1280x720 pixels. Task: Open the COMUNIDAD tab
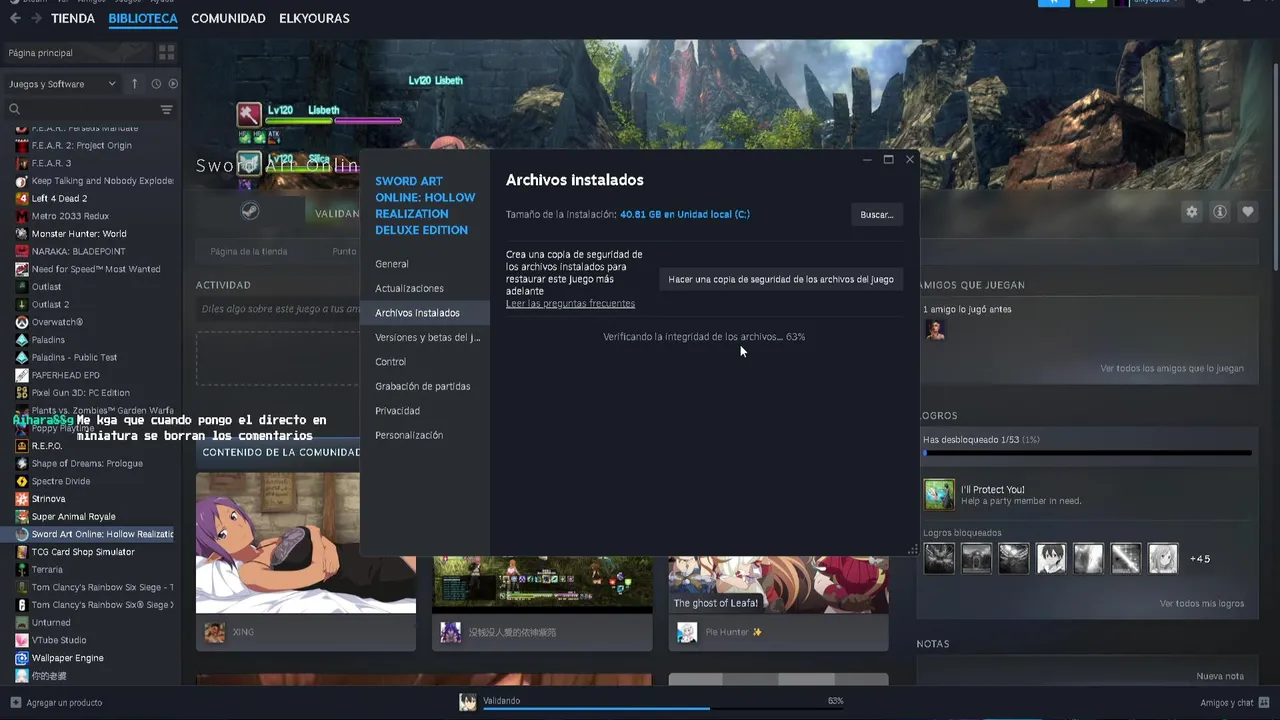click(x=228, y=18)
